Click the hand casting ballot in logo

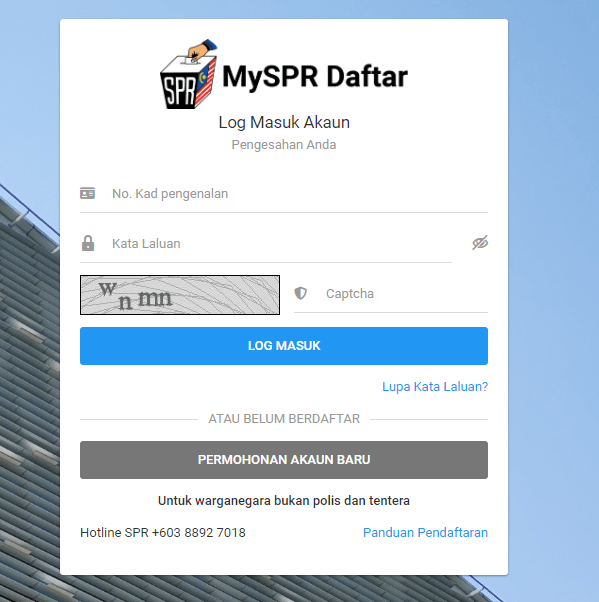[202, 50]
